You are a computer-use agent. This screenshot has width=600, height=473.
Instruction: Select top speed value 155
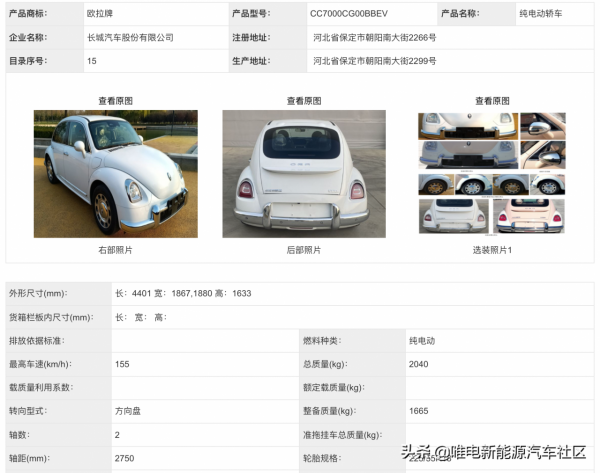tap(122, 364)
